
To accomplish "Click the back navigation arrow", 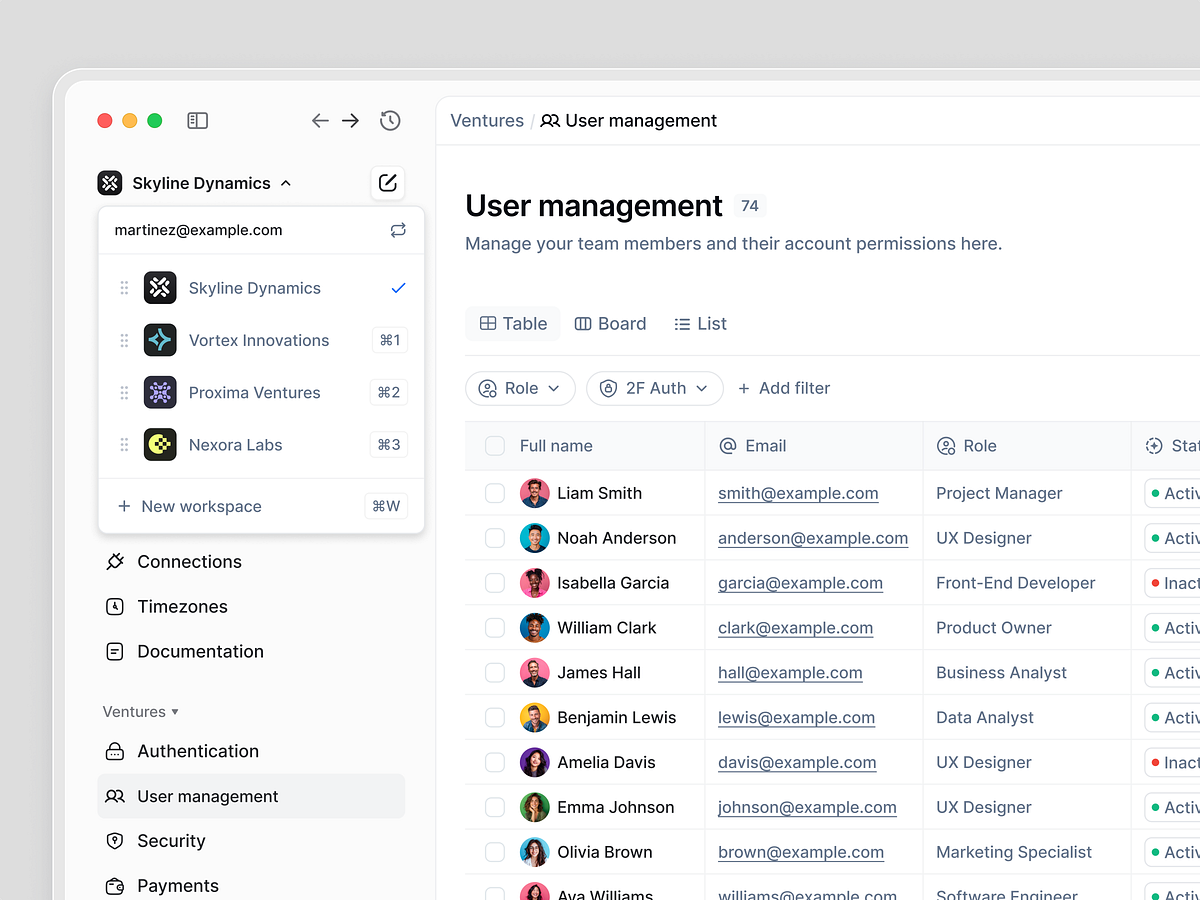I will click(x=320, y=121).
